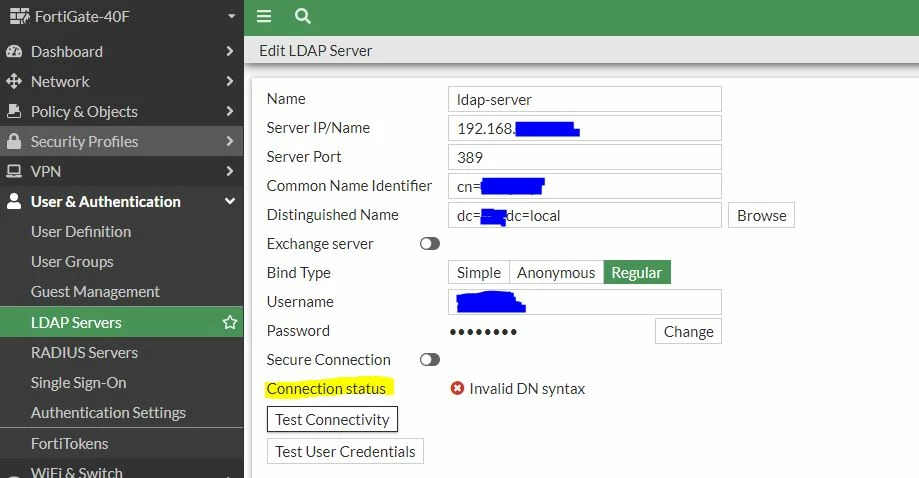919x478 pixels.
Task: Collapse the User & Authentication chevron
Action: click(x=230, y=202)
